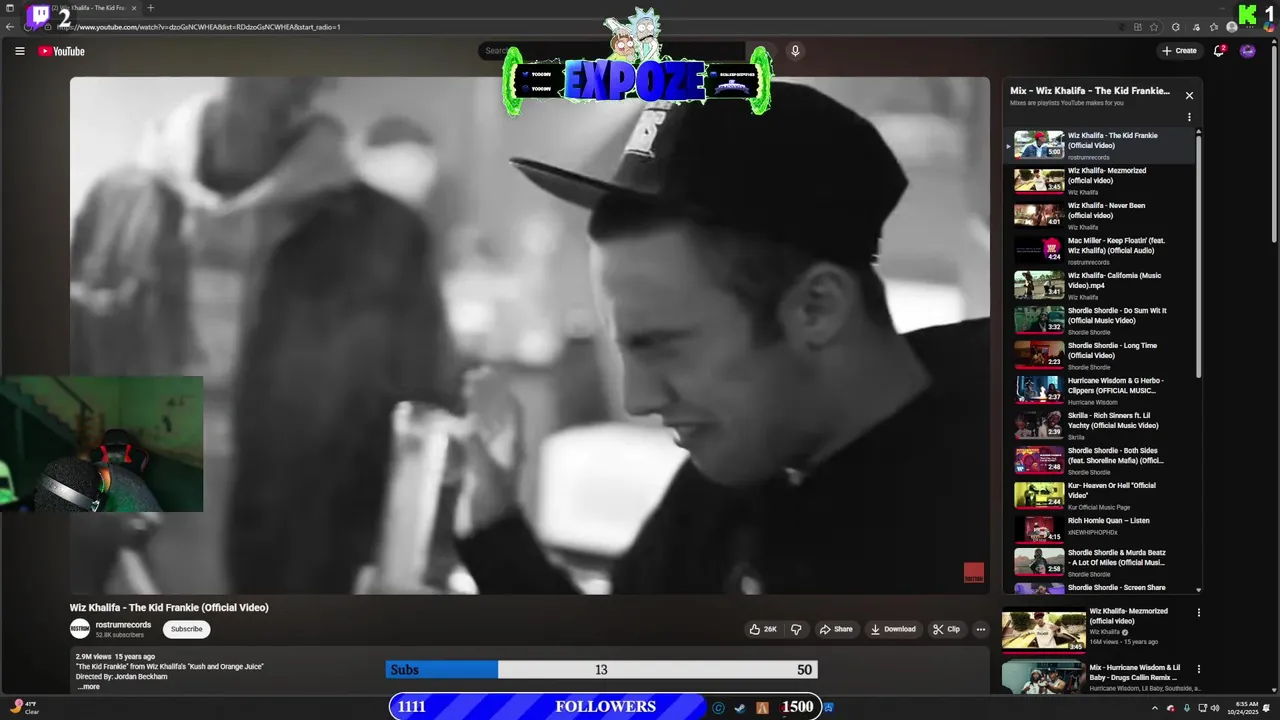Open options for the Mix - Hurricane Wisdom recommendation
The width and height of the screenshot is (1280, 720).
1198,669
